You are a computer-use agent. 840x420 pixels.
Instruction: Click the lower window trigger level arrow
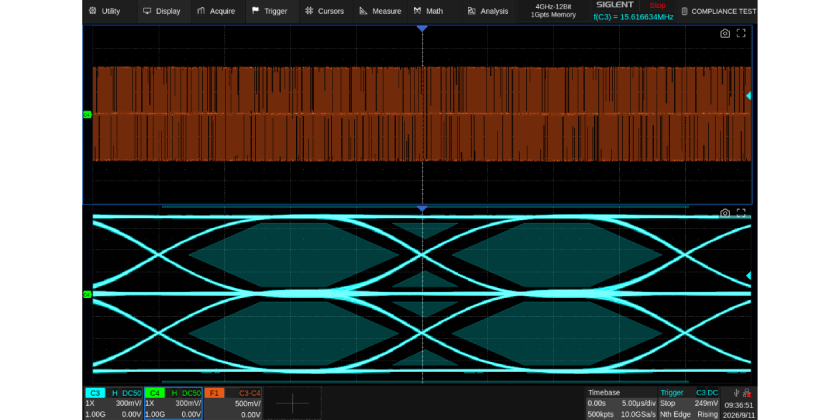(x=749, y=275)
